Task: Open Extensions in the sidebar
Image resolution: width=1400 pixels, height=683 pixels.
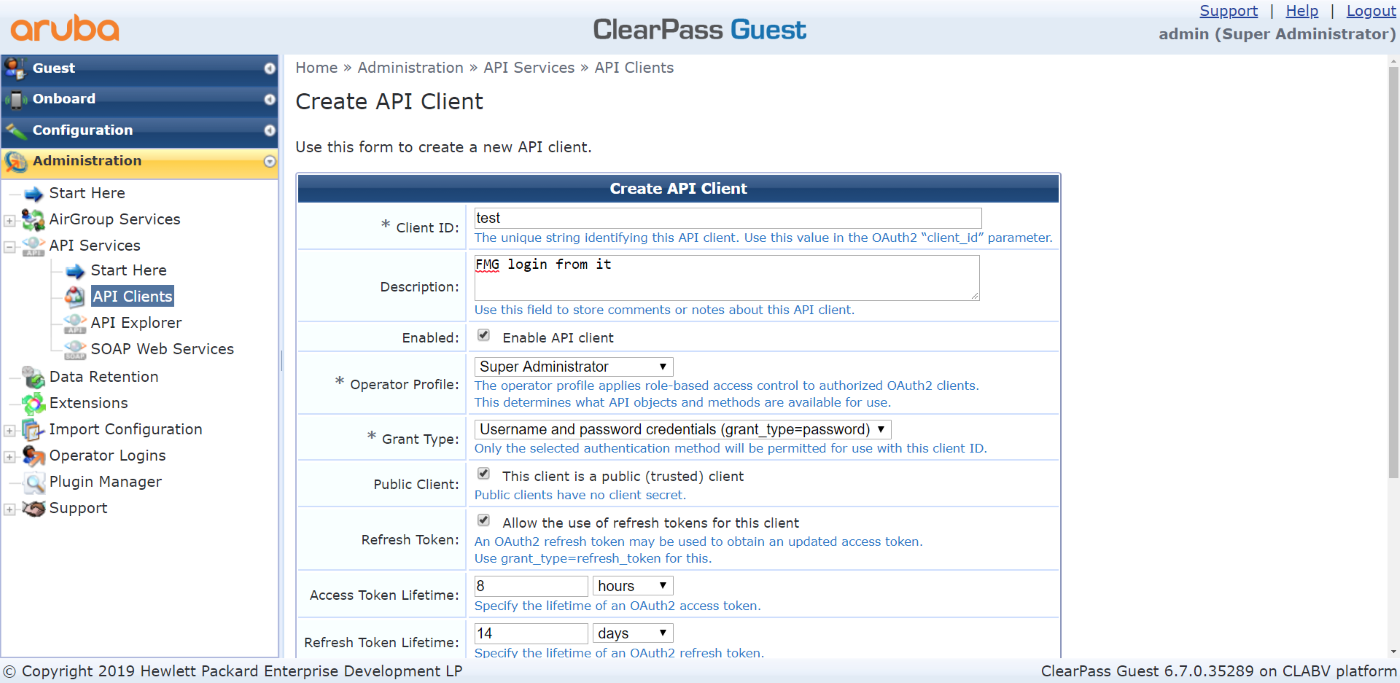Action: click(89, 403)
